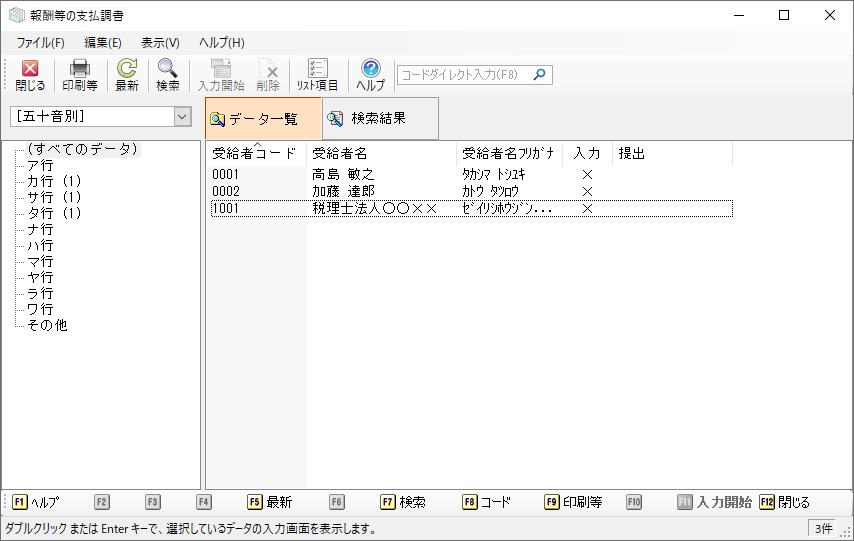Viewport: 854px width, 541px height.
Task: Open the ファイル(F) menu
Action: [40, 43]
